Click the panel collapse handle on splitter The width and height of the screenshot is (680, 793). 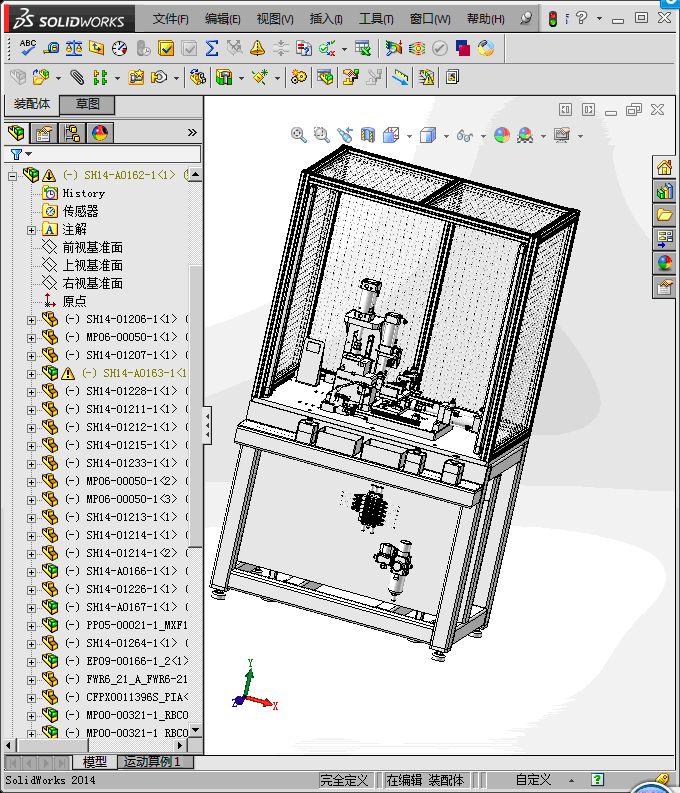(x=207, y=425)
